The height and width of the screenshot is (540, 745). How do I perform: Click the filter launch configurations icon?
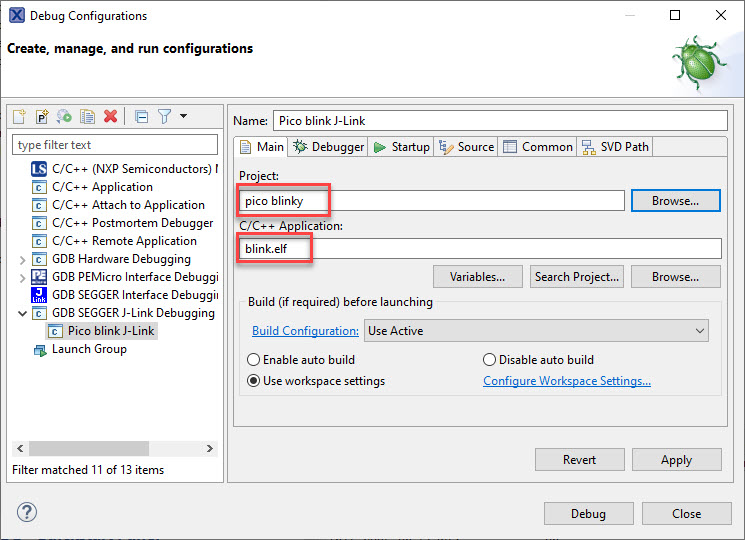tap(165, 117)
